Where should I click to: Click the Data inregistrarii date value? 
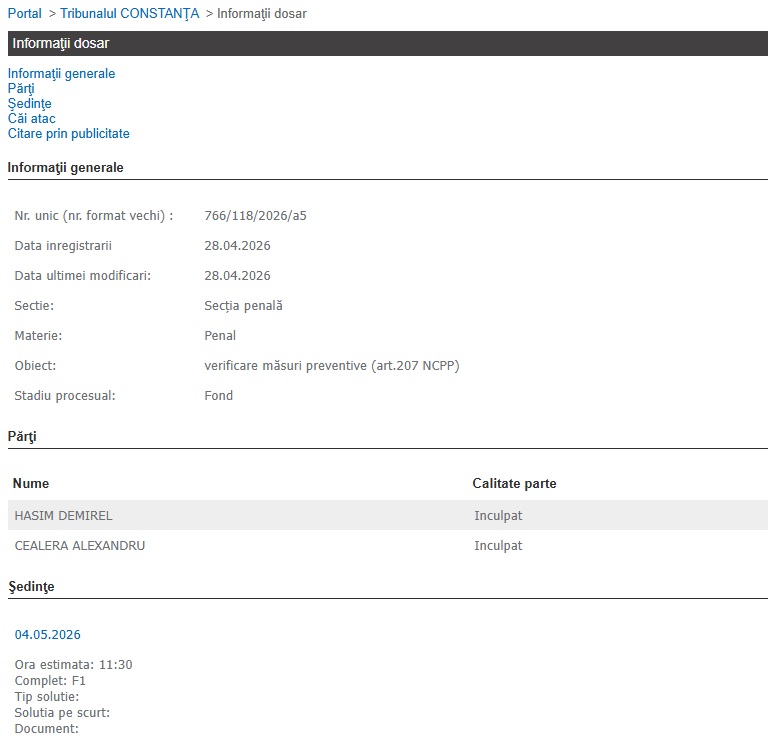tap(237, 246)
